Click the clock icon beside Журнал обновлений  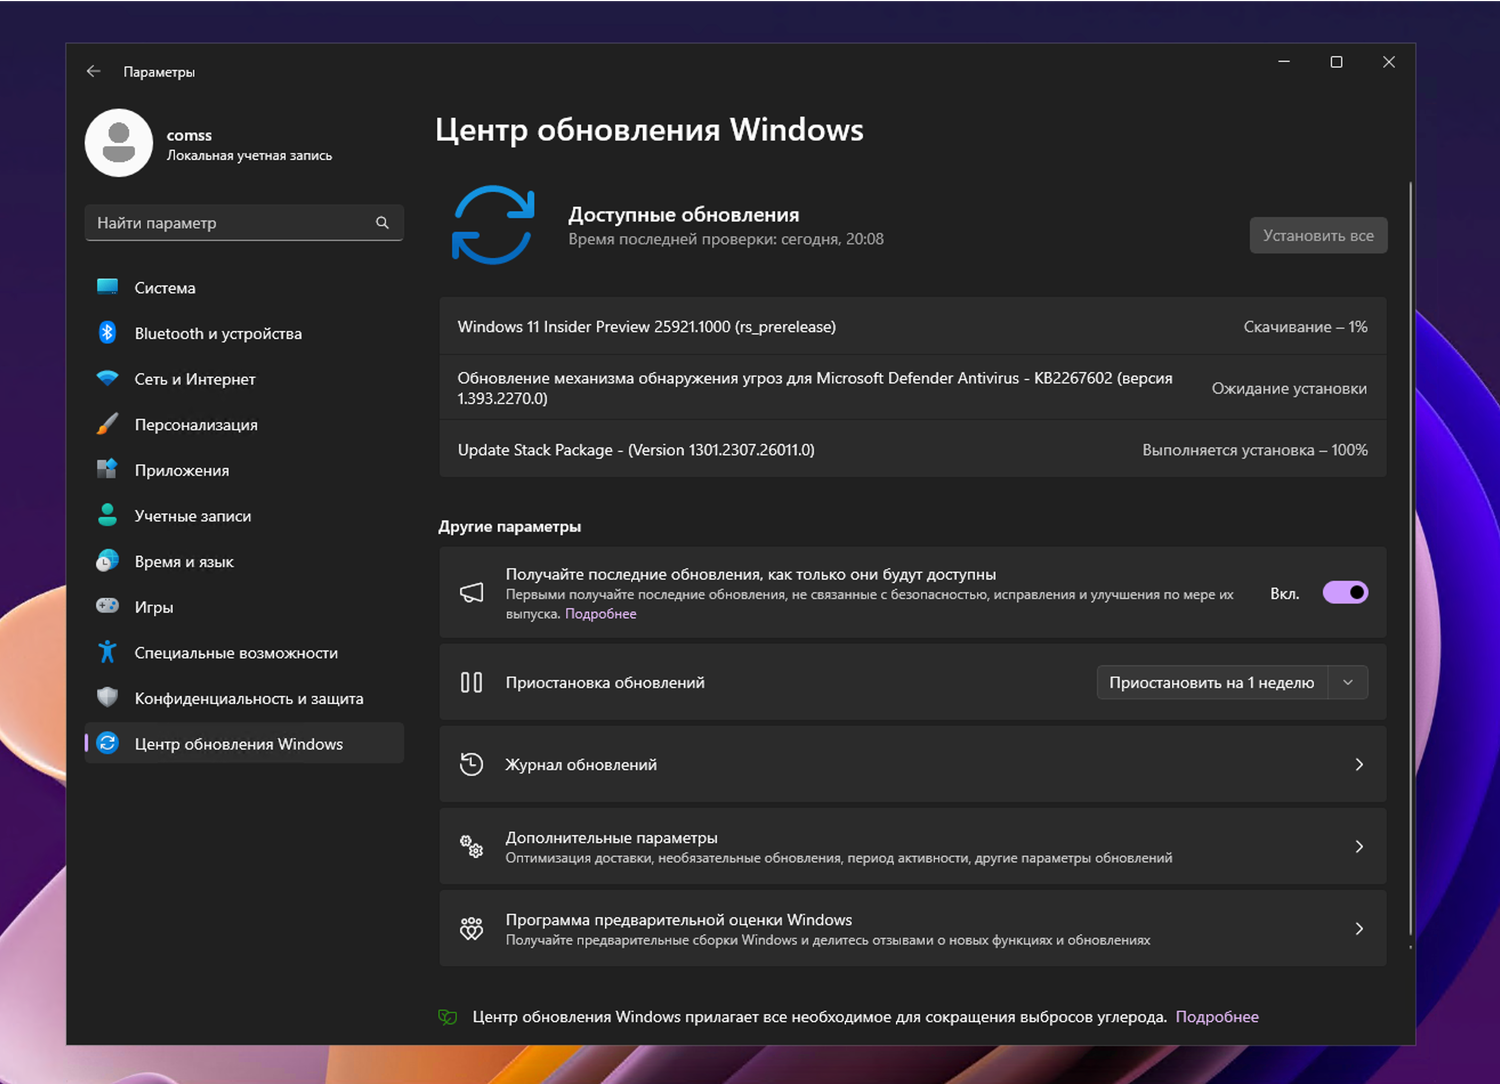[471, 764]
